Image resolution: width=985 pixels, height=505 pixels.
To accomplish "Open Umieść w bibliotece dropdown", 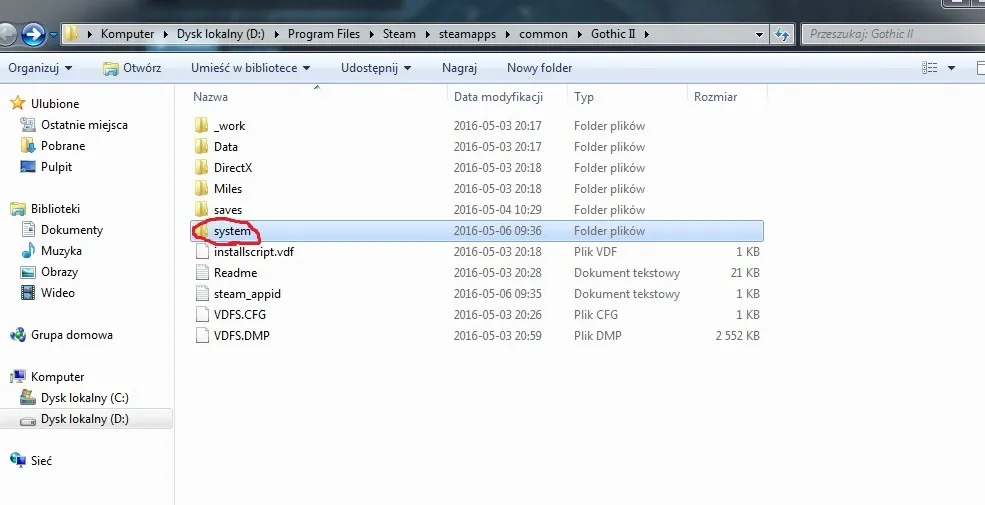I will click(251, 68).
